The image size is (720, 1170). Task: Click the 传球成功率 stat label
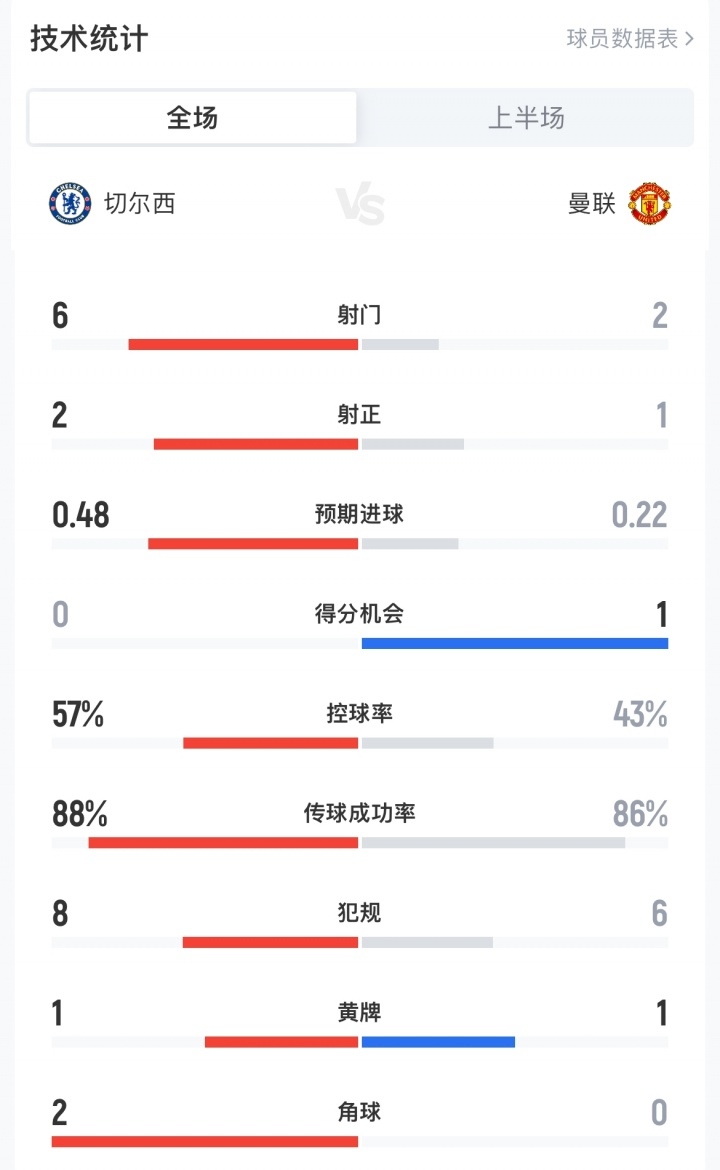pyautogui.click(x=359, y=813)
